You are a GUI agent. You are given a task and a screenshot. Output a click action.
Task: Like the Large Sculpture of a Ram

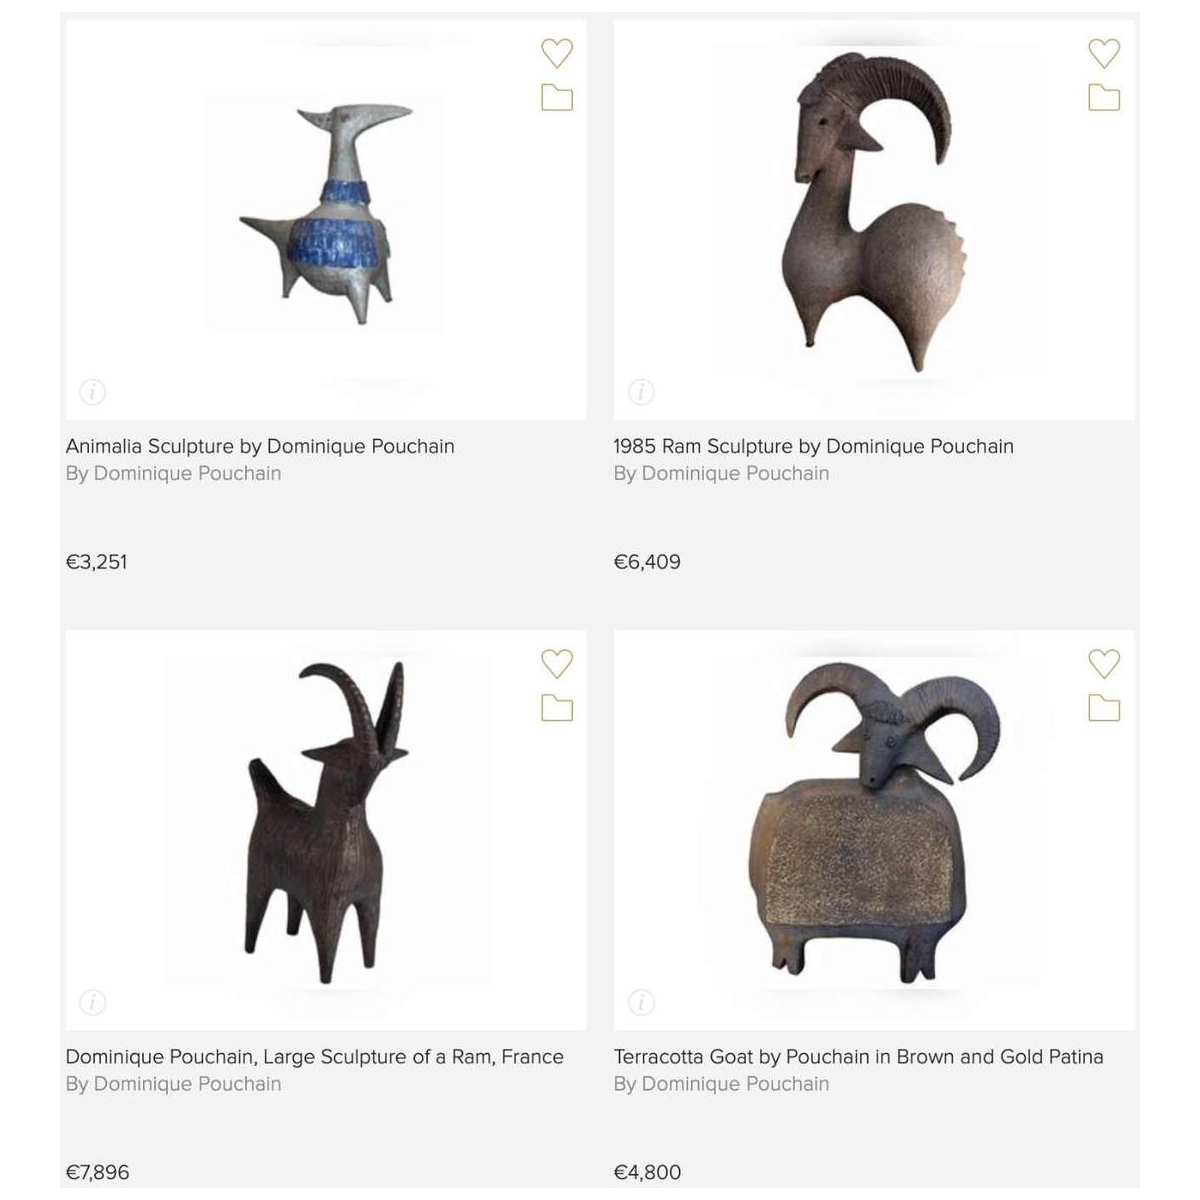coord(557,664)
